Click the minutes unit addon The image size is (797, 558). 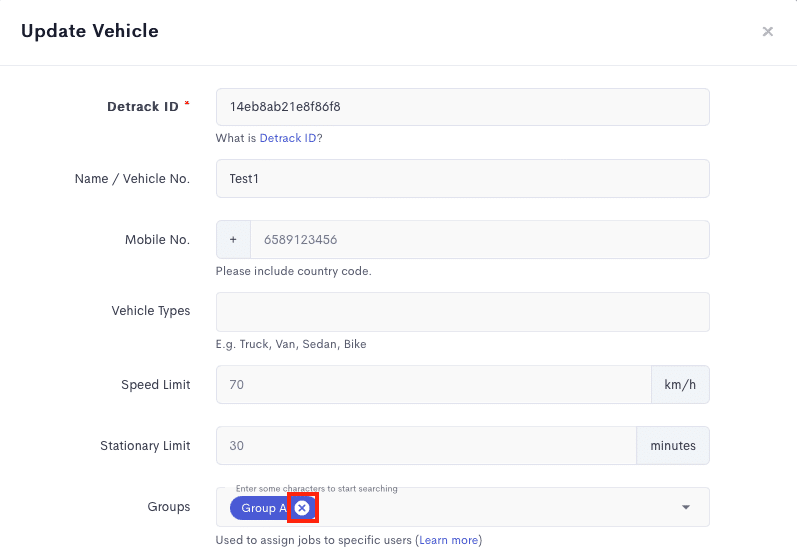tap(673, 446)
